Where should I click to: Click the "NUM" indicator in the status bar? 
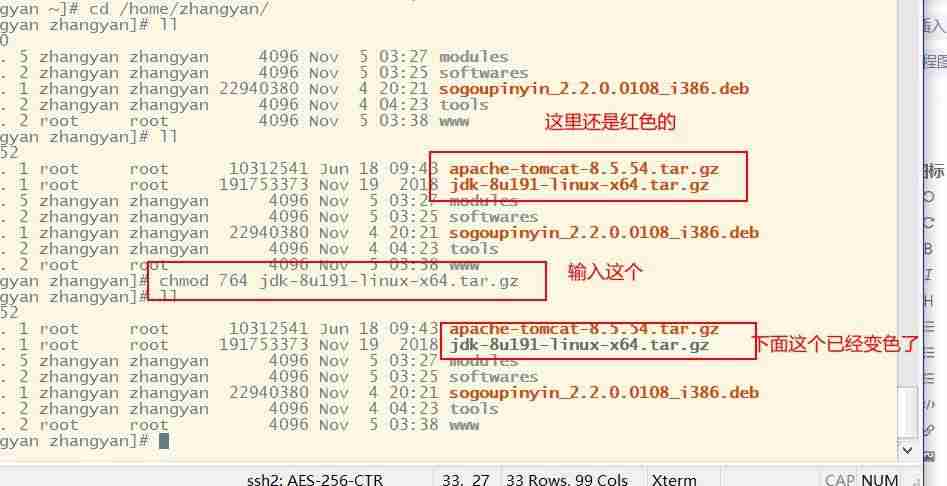(x=879, y=481)
